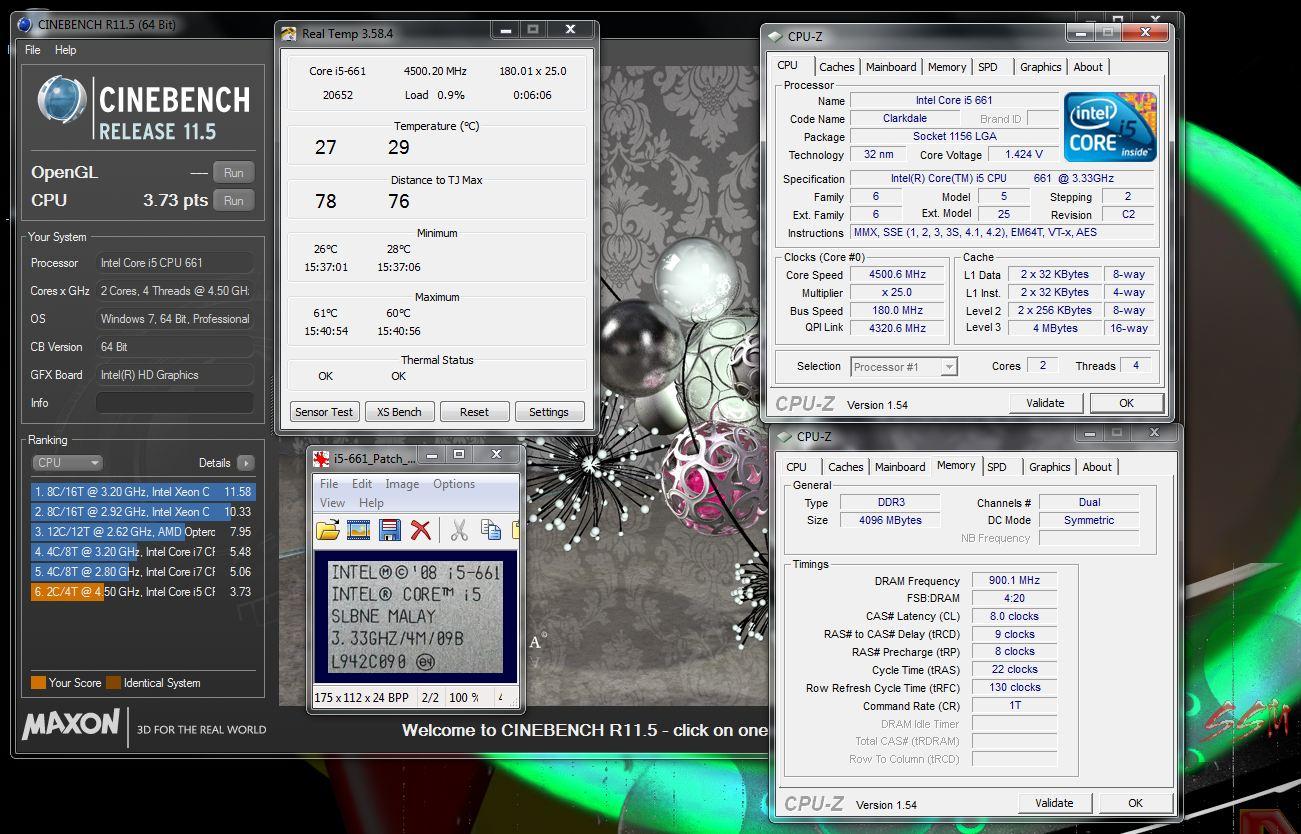
Task: Click the Cinebench title bar icon
Action: click(x=24, y=23)
